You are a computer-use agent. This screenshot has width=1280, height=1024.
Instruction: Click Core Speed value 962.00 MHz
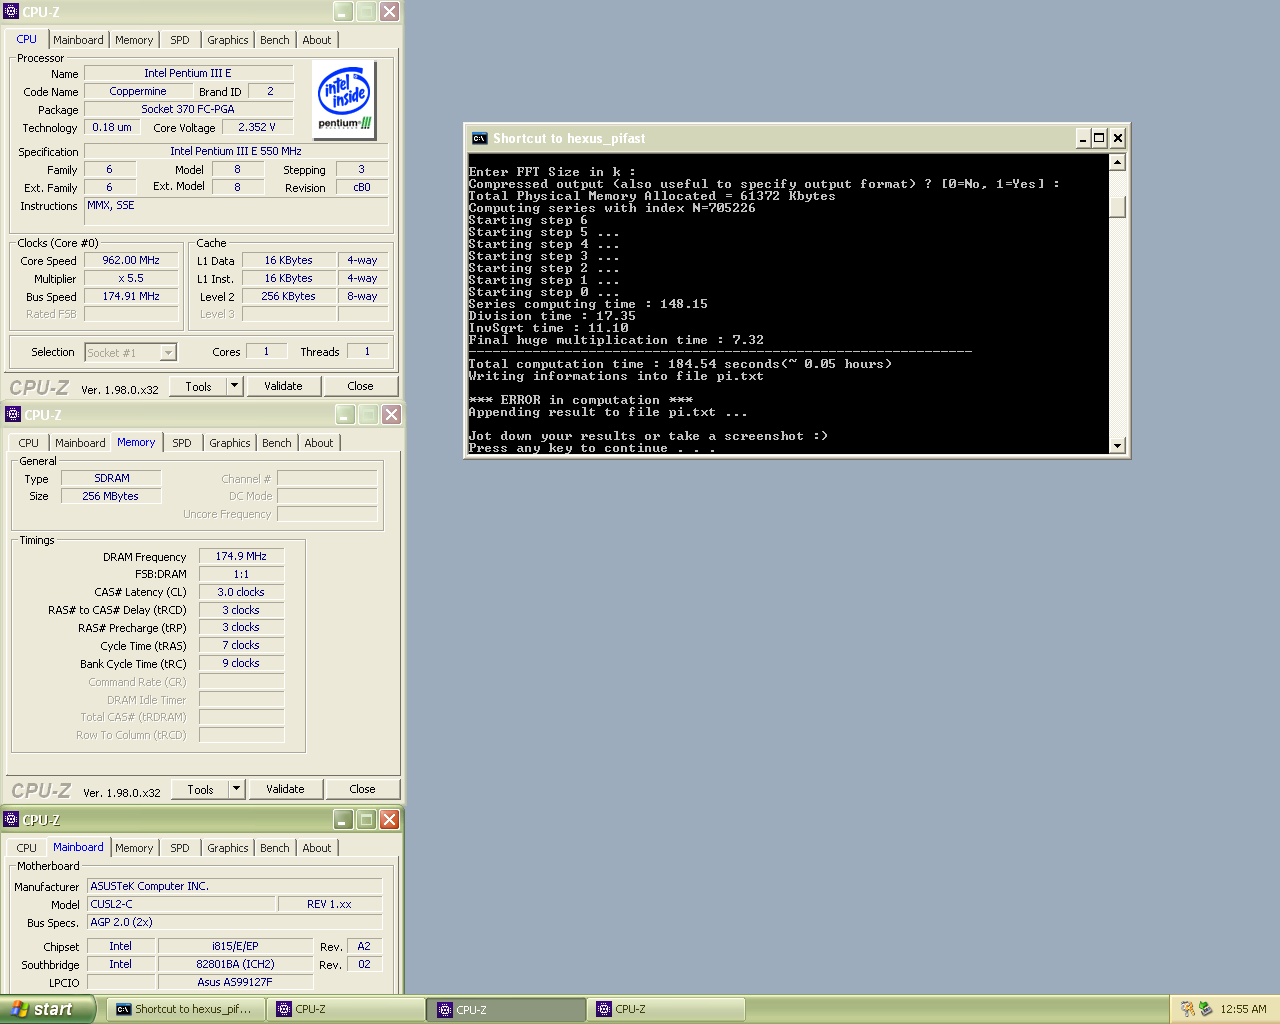(x=131, y=260)
